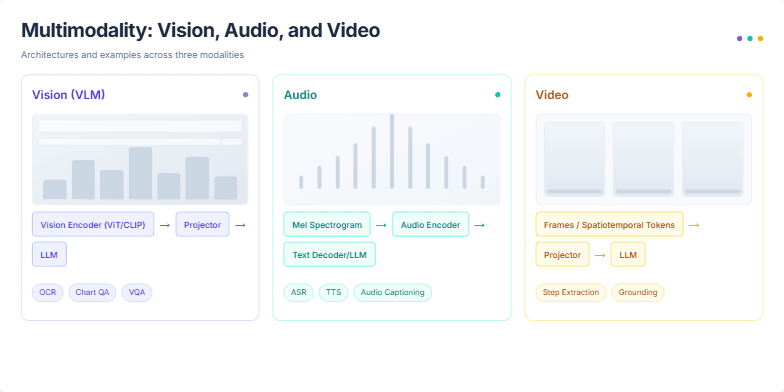Click the LLM box in Video card
Screen dimensions: 784x392
click(x=628, y=254)
